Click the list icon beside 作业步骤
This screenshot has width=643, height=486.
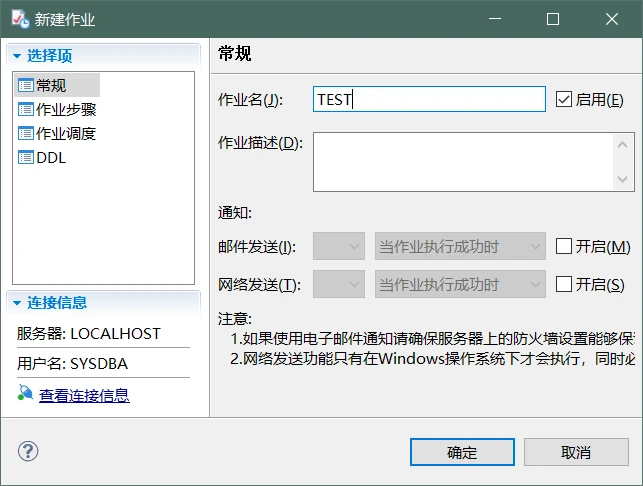[26, 110]
